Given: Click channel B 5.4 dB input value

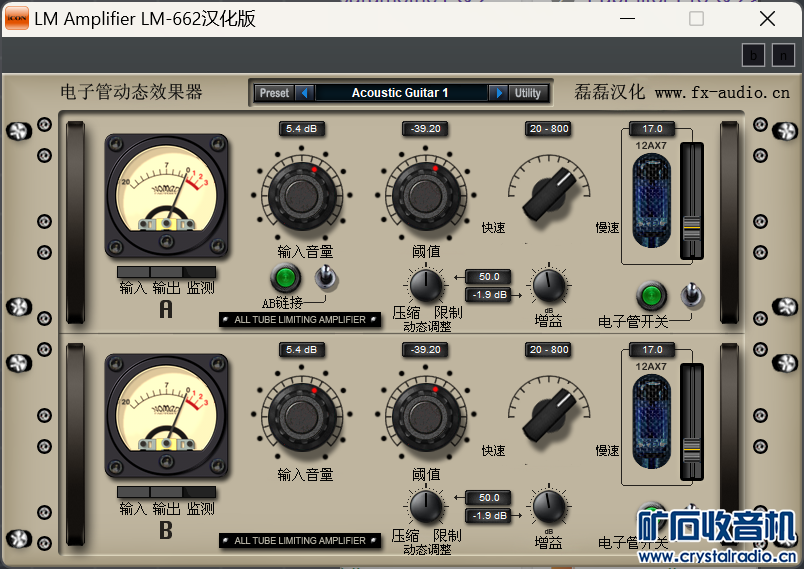Looking at the screenshot, I should [302, 350].
